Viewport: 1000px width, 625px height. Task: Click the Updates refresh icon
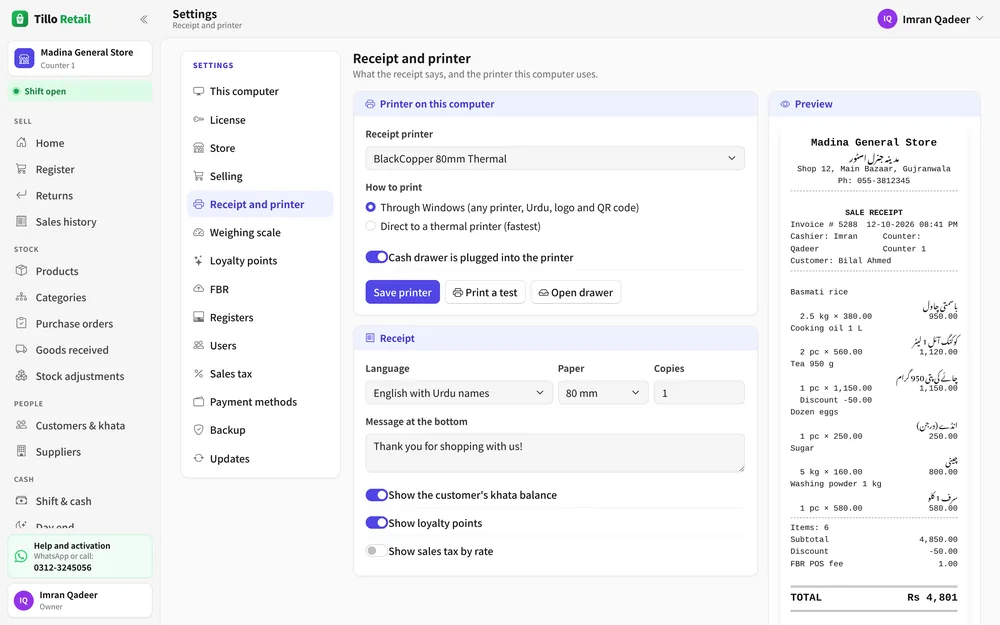[198, 458]
